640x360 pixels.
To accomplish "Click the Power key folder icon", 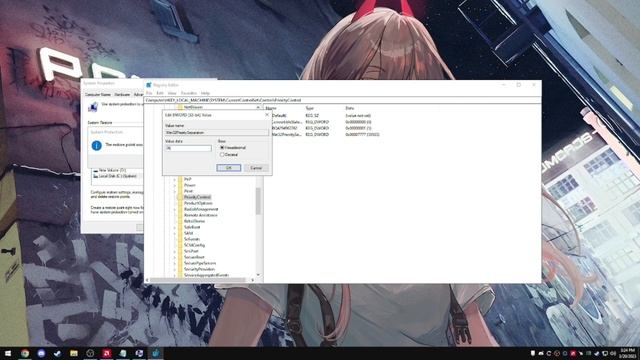I will [x=180, y=185].
